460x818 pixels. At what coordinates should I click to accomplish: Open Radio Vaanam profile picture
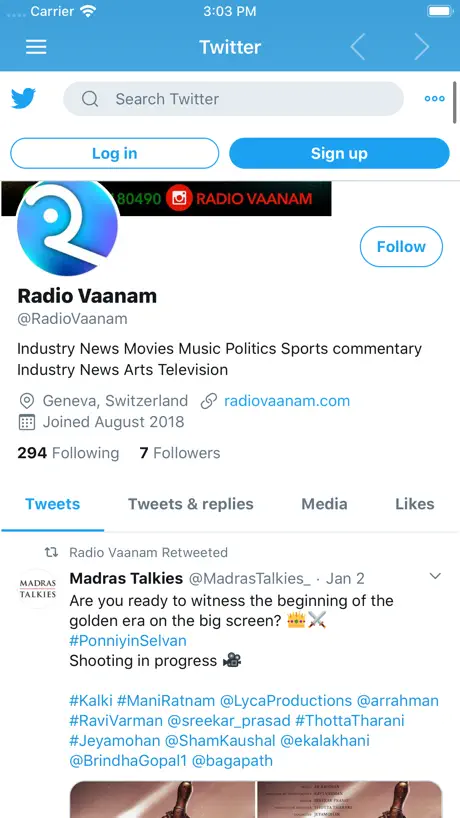click(67, 225)
